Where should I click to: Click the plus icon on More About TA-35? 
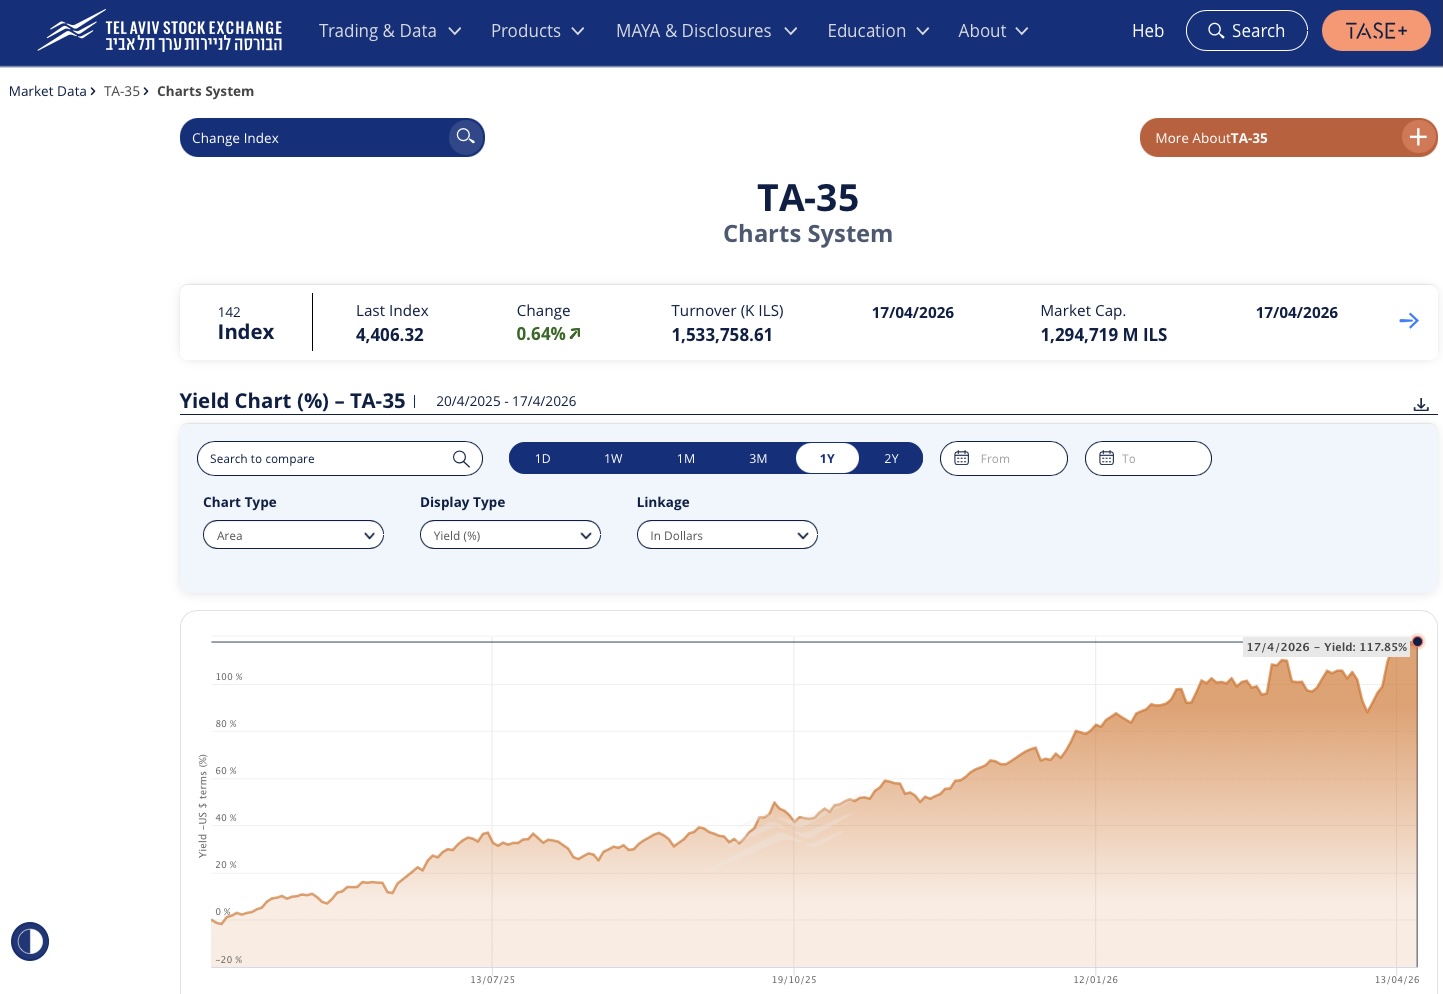1417,137
